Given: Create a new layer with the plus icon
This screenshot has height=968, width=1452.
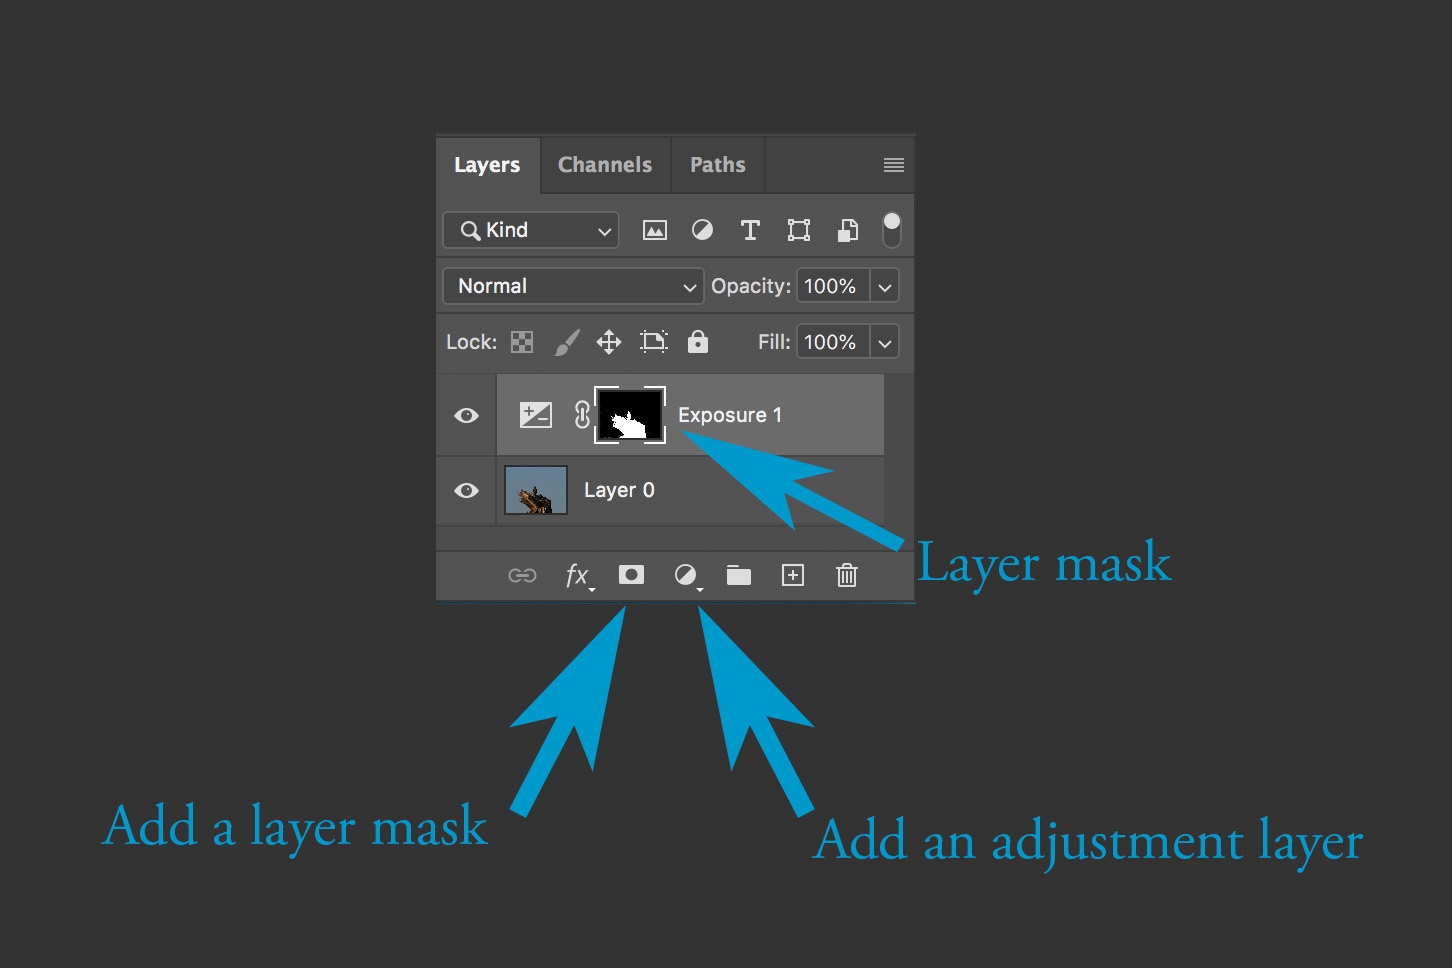Looking at the screenshot, I should (792, 575).
